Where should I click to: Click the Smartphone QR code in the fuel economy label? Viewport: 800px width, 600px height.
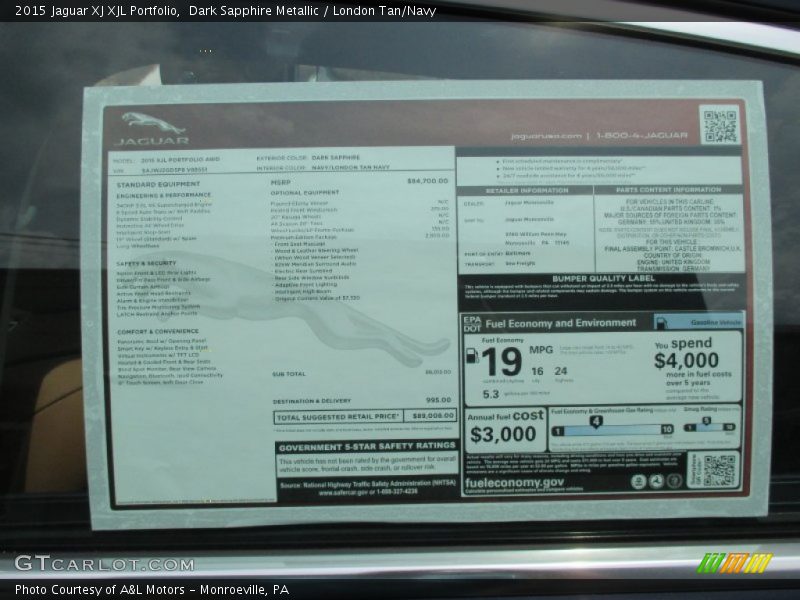coord(719,470)
